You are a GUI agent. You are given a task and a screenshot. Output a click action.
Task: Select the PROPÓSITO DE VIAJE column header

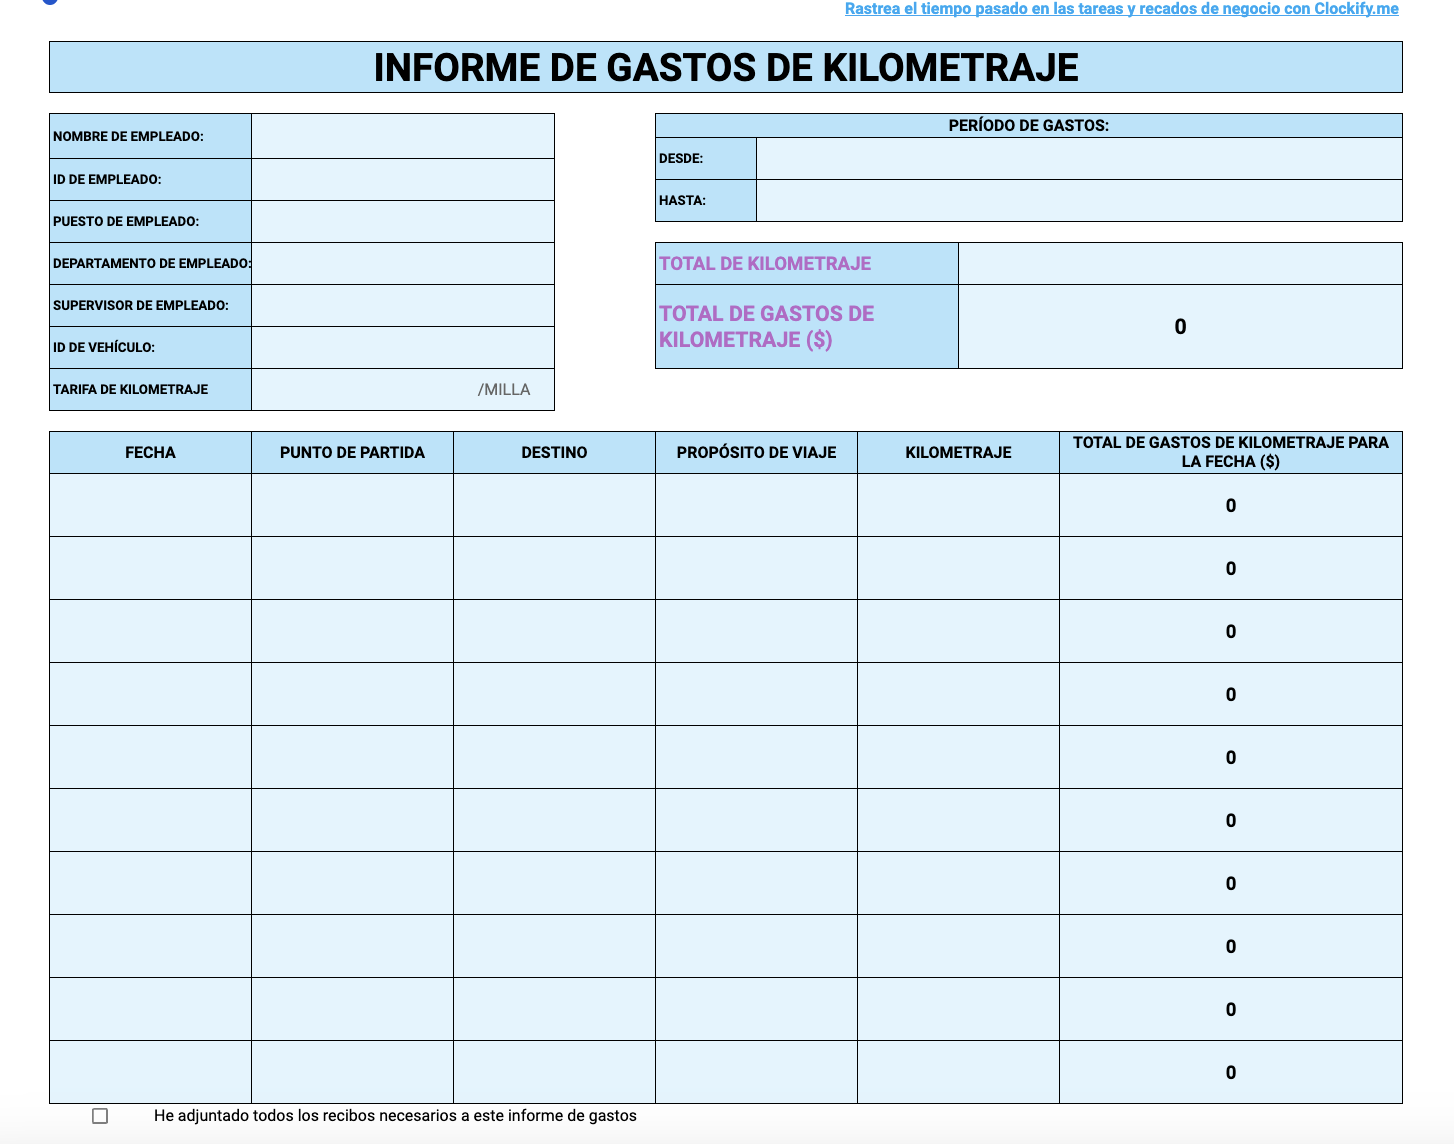756,452
